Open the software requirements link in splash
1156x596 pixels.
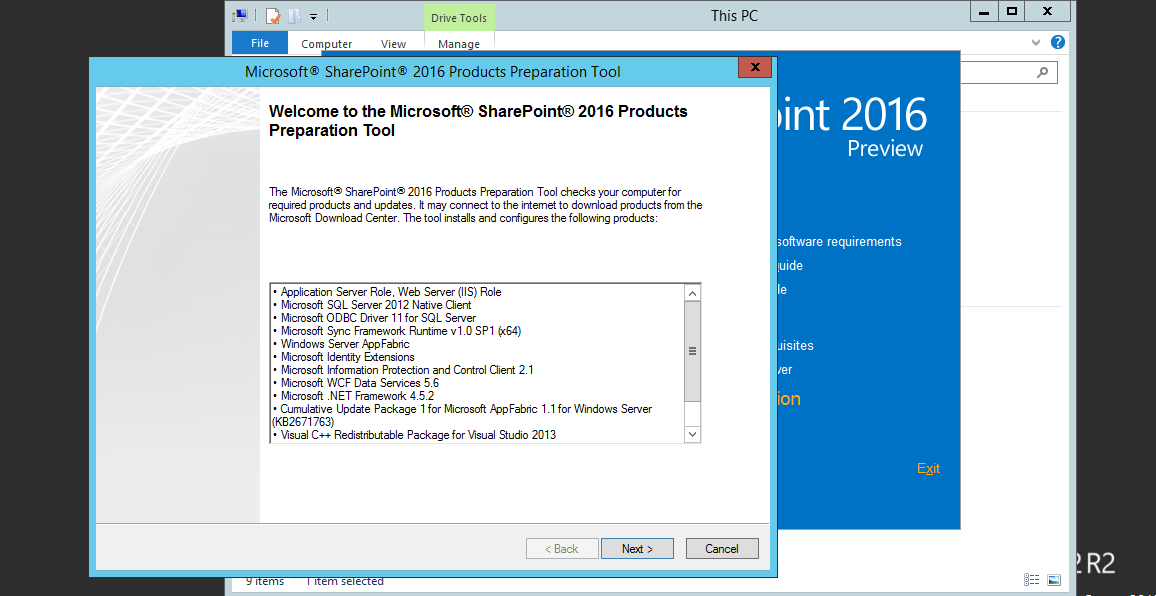840,241
